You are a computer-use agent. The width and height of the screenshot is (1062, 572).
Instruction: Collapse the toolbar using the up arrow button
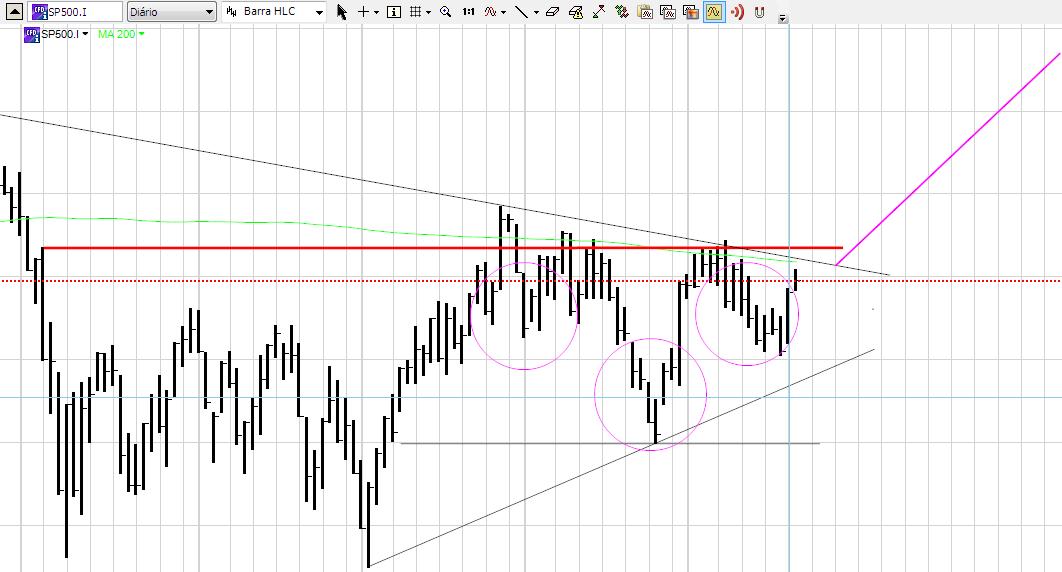[14, 12]
